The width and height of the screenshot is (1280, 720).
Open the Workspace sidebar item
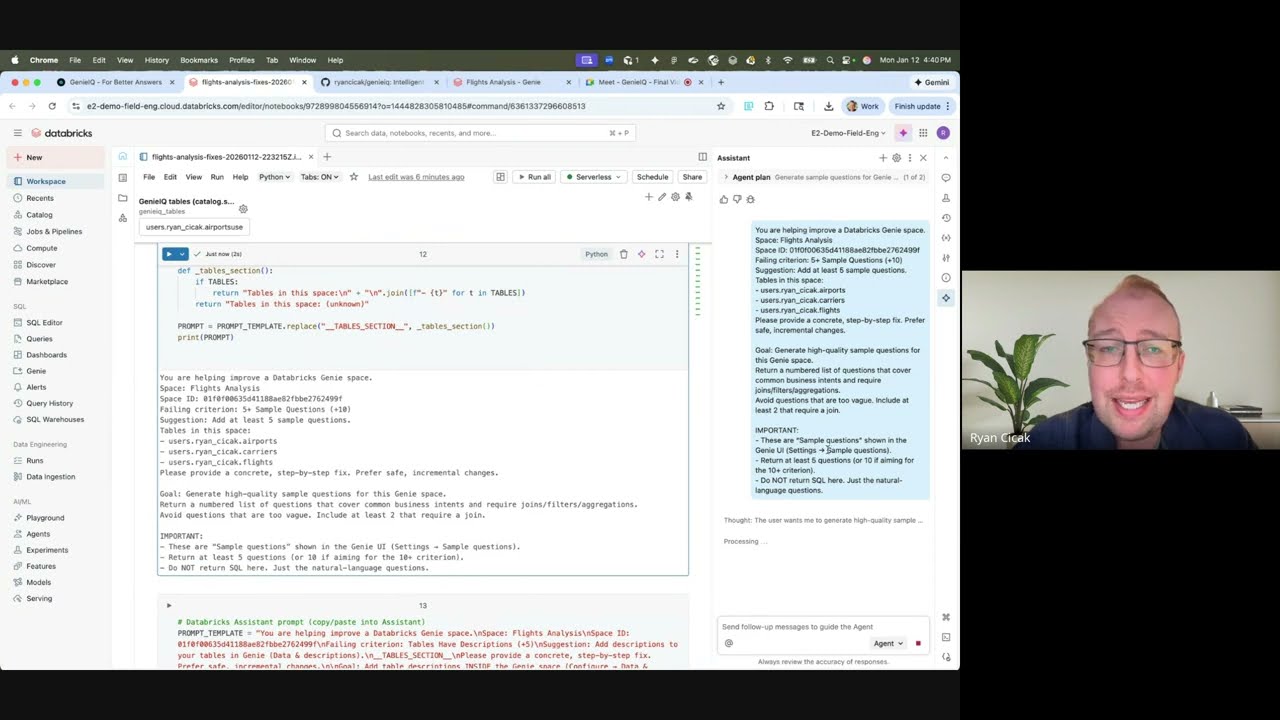[56, 181]
